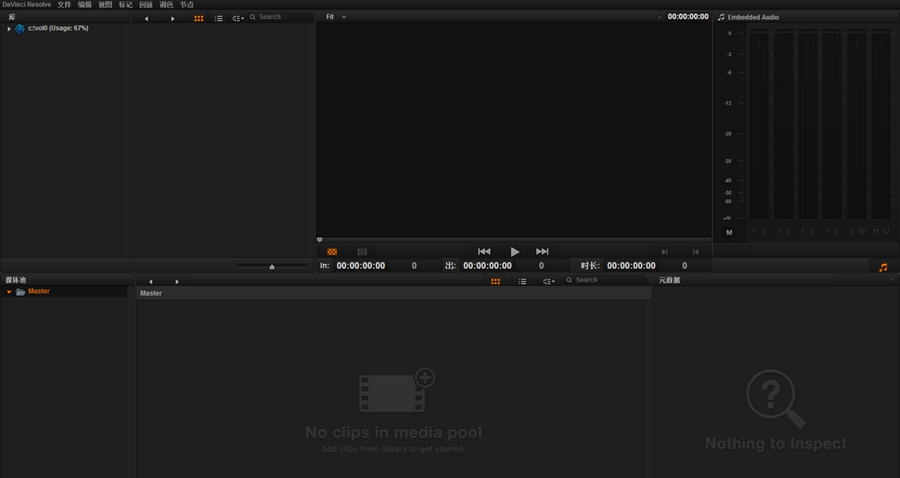Click the media pool Search field

605,281
